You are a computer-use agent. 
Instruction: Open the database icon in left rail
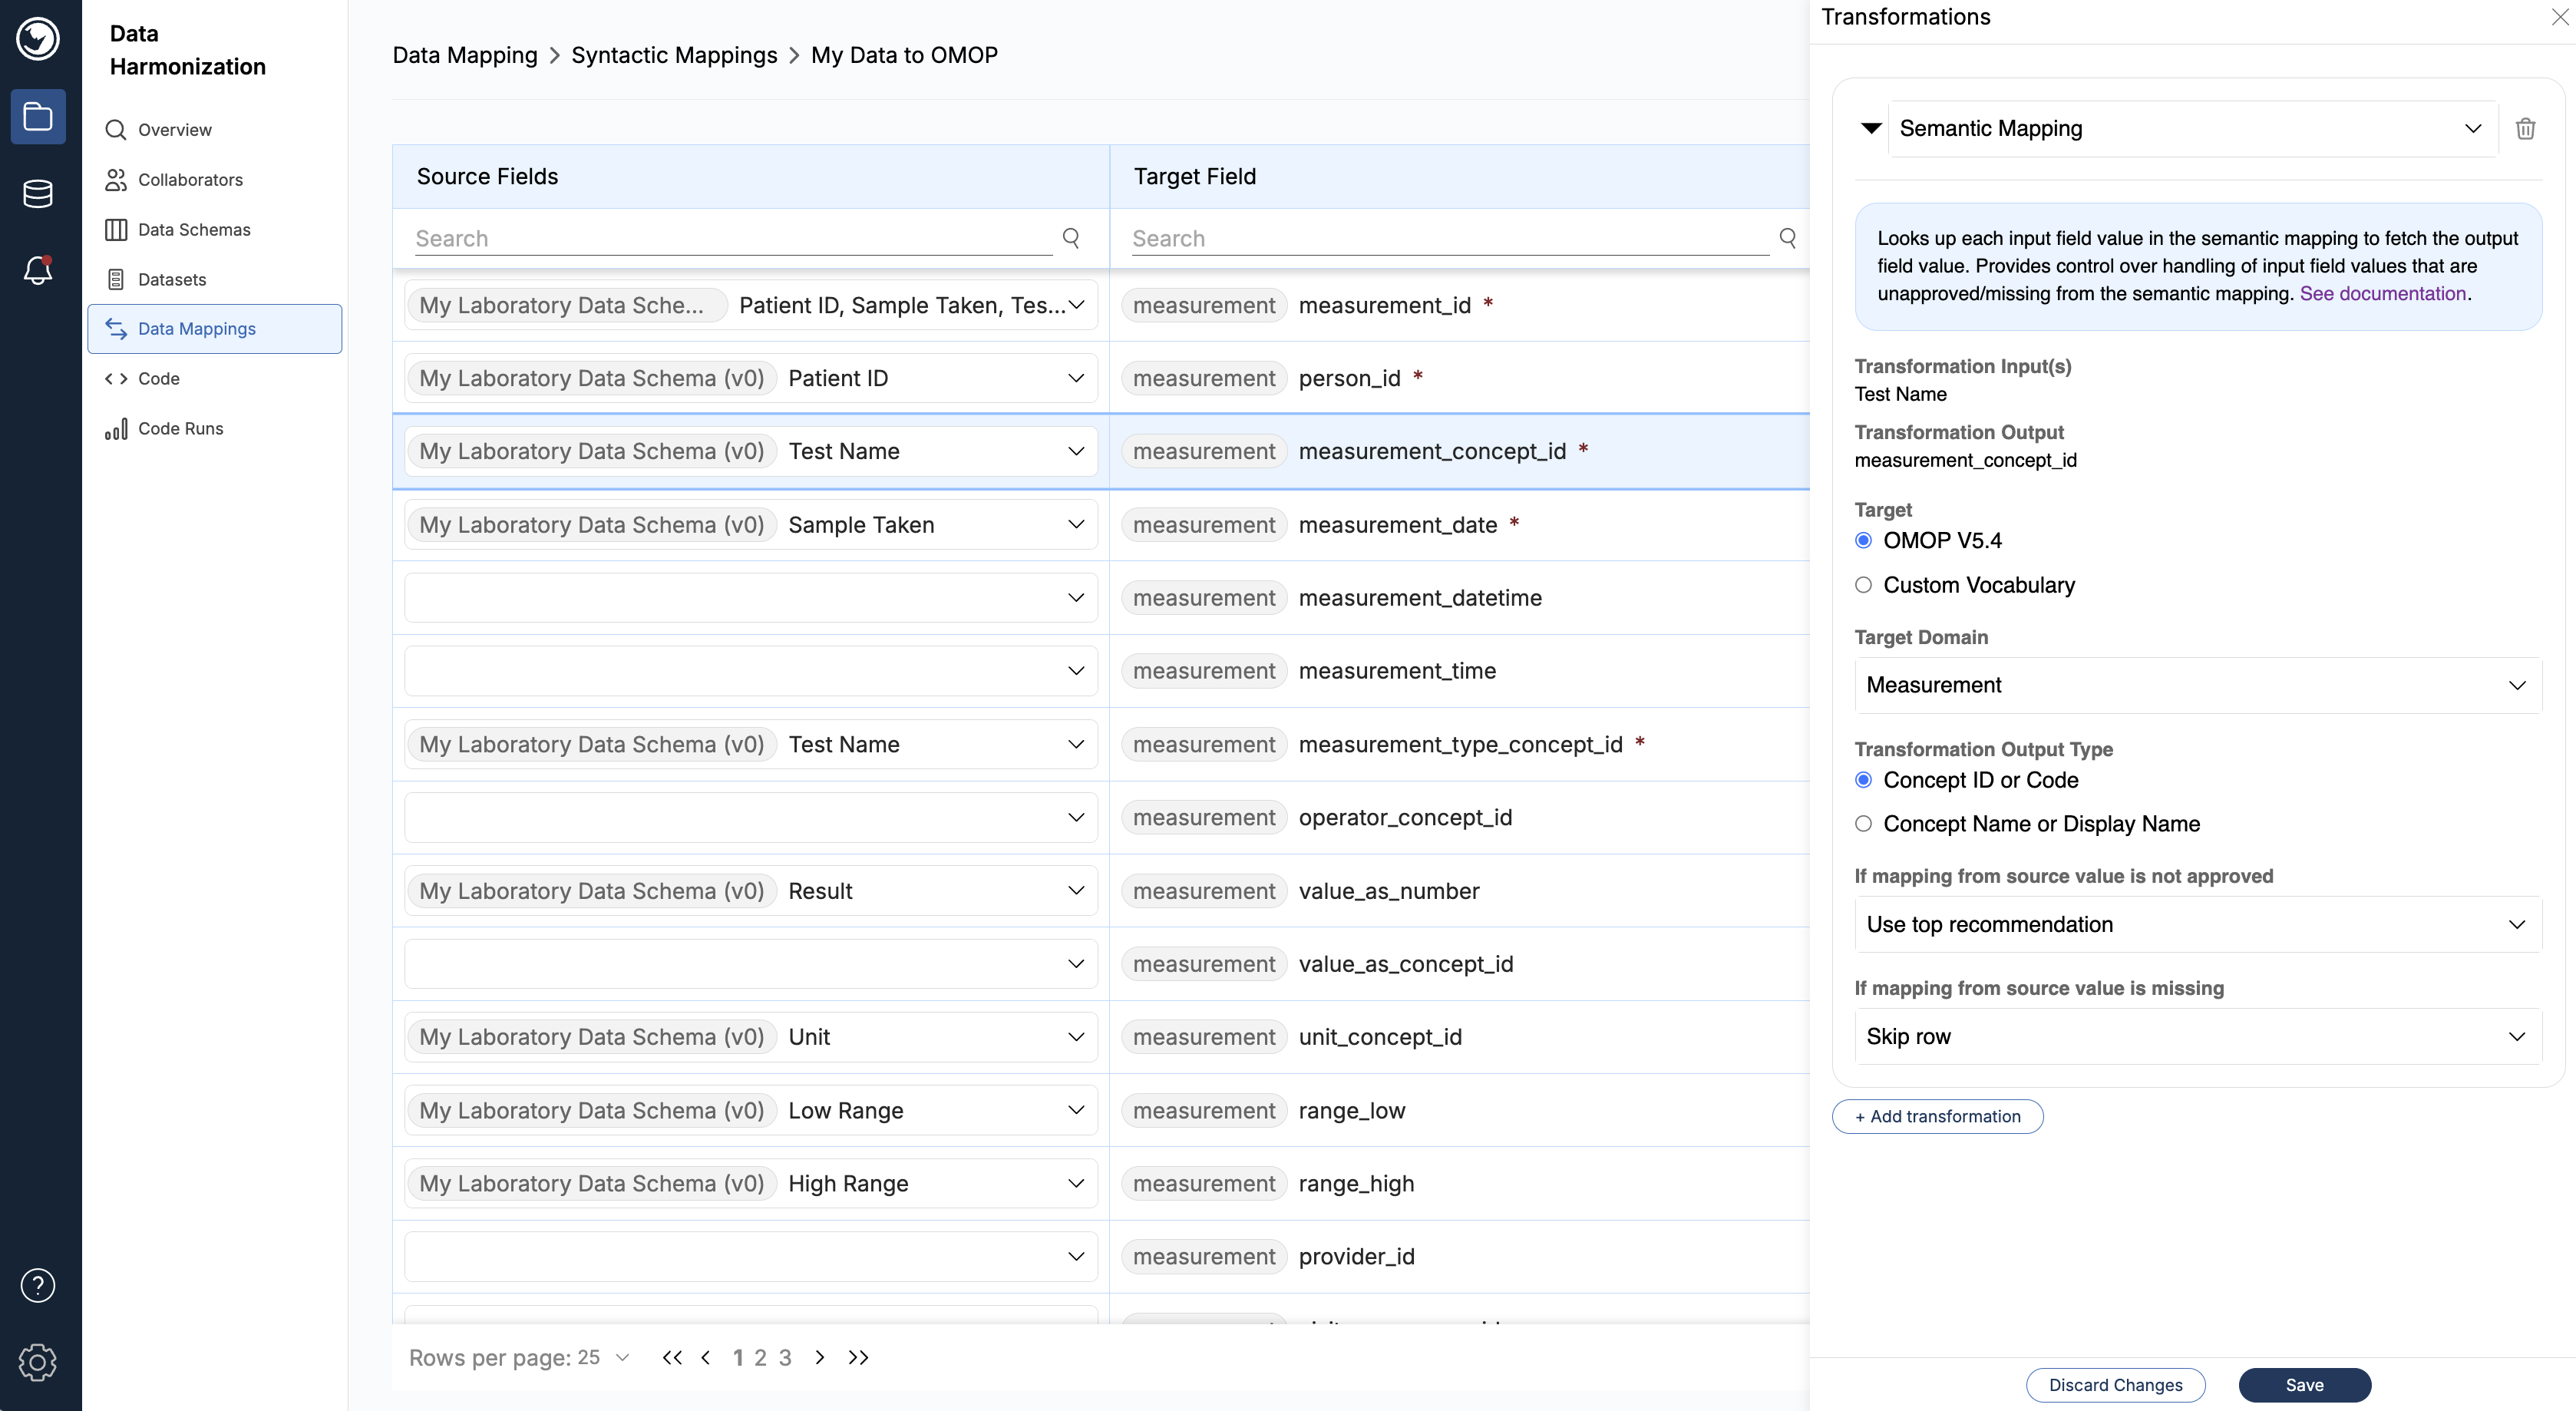[x=38, y=194]
